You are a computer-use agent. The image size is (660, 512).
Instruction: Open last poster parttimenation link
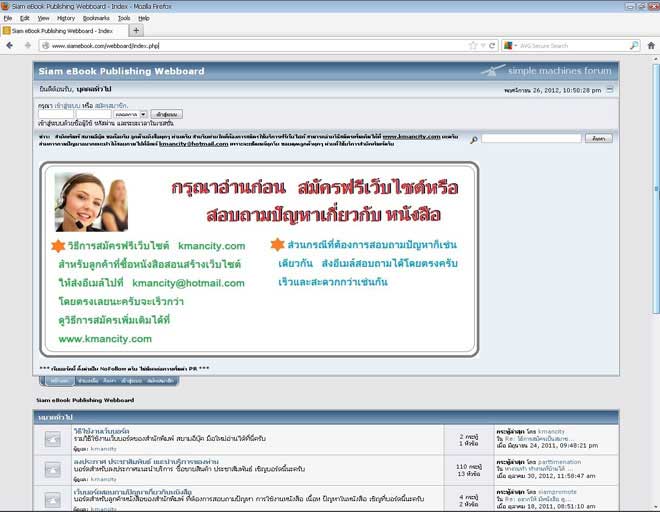click(559, 462)
